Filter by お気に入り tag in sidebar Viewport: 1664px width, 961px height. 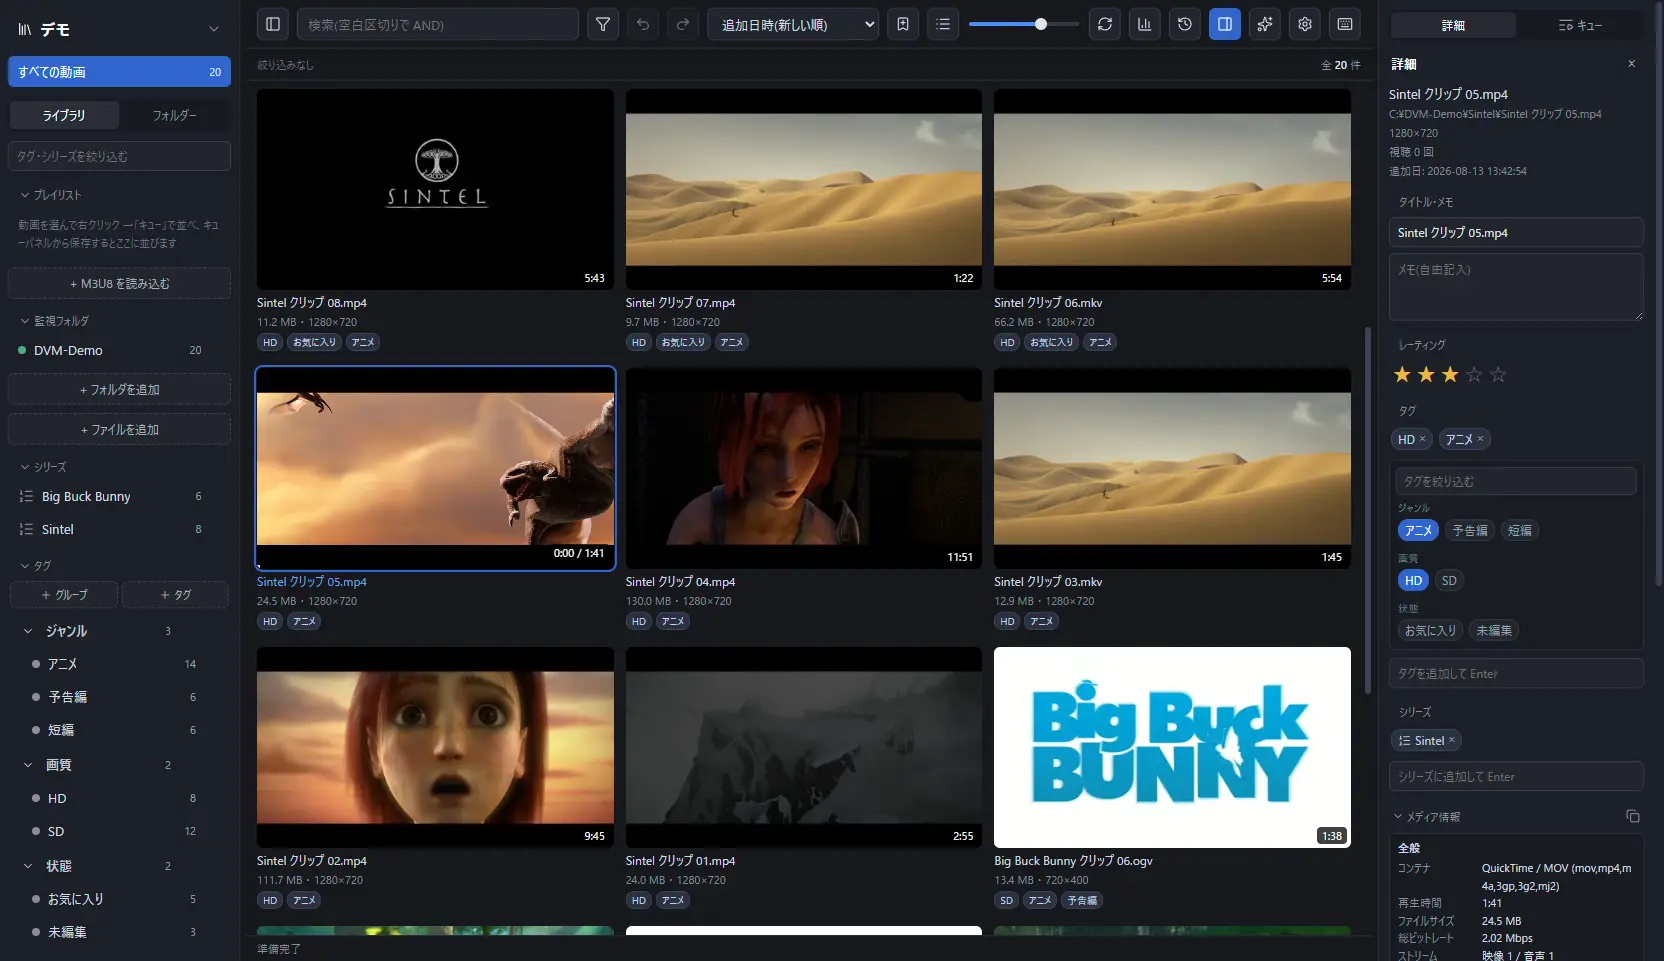[x=119, y=899]
